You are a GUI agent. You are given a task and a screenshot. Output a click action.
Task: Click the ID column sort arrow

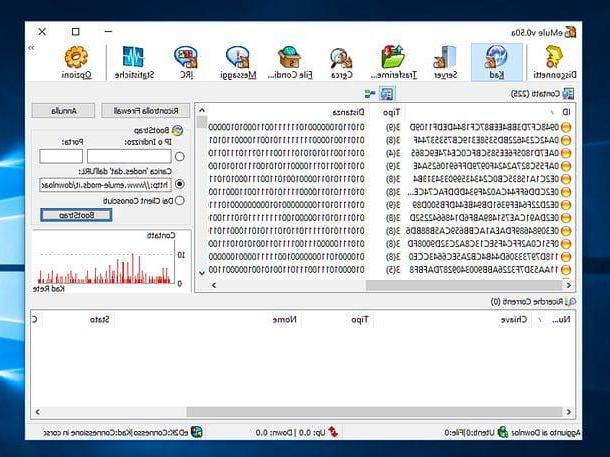[x=552, y=112]
